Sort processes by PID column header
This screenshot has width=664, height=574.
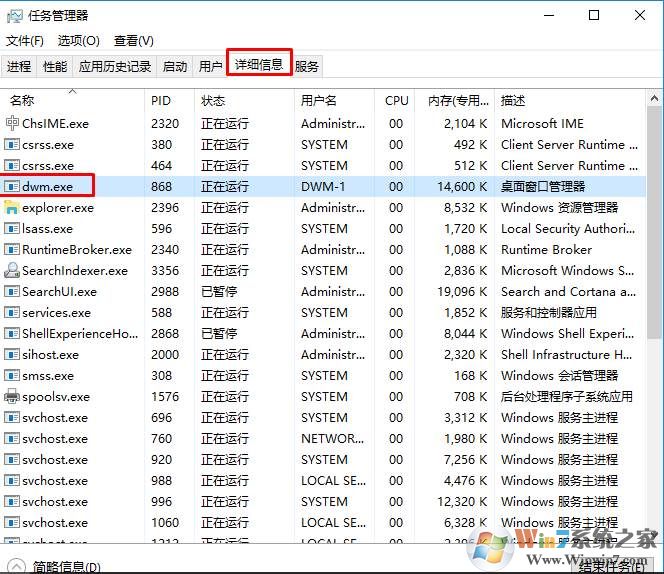(161, 101)
